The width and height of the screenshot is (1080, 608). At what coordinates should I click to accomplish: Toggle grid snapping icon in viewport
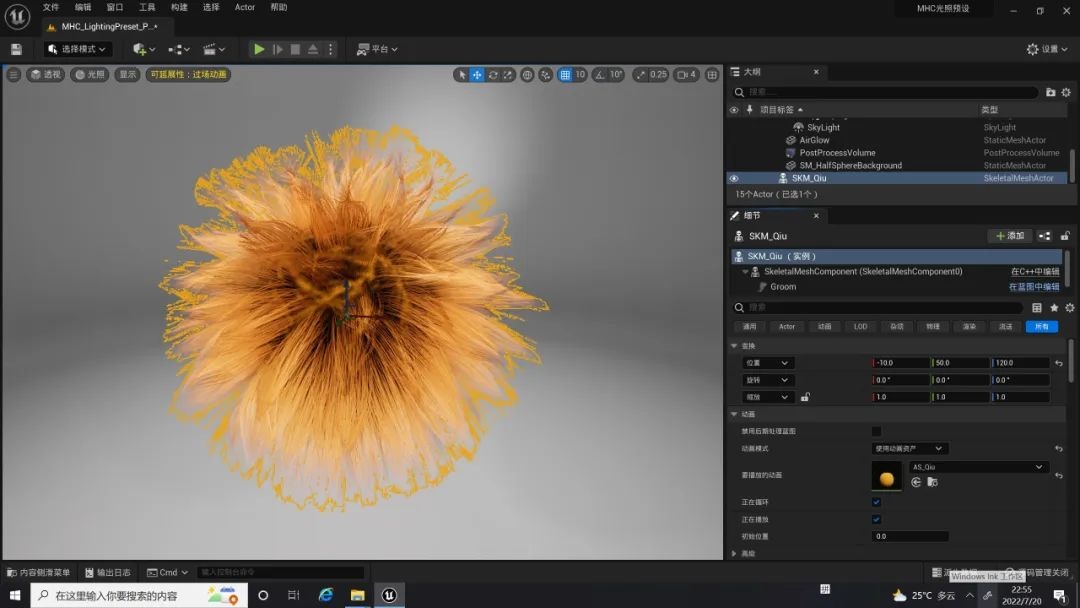point(565,75)
